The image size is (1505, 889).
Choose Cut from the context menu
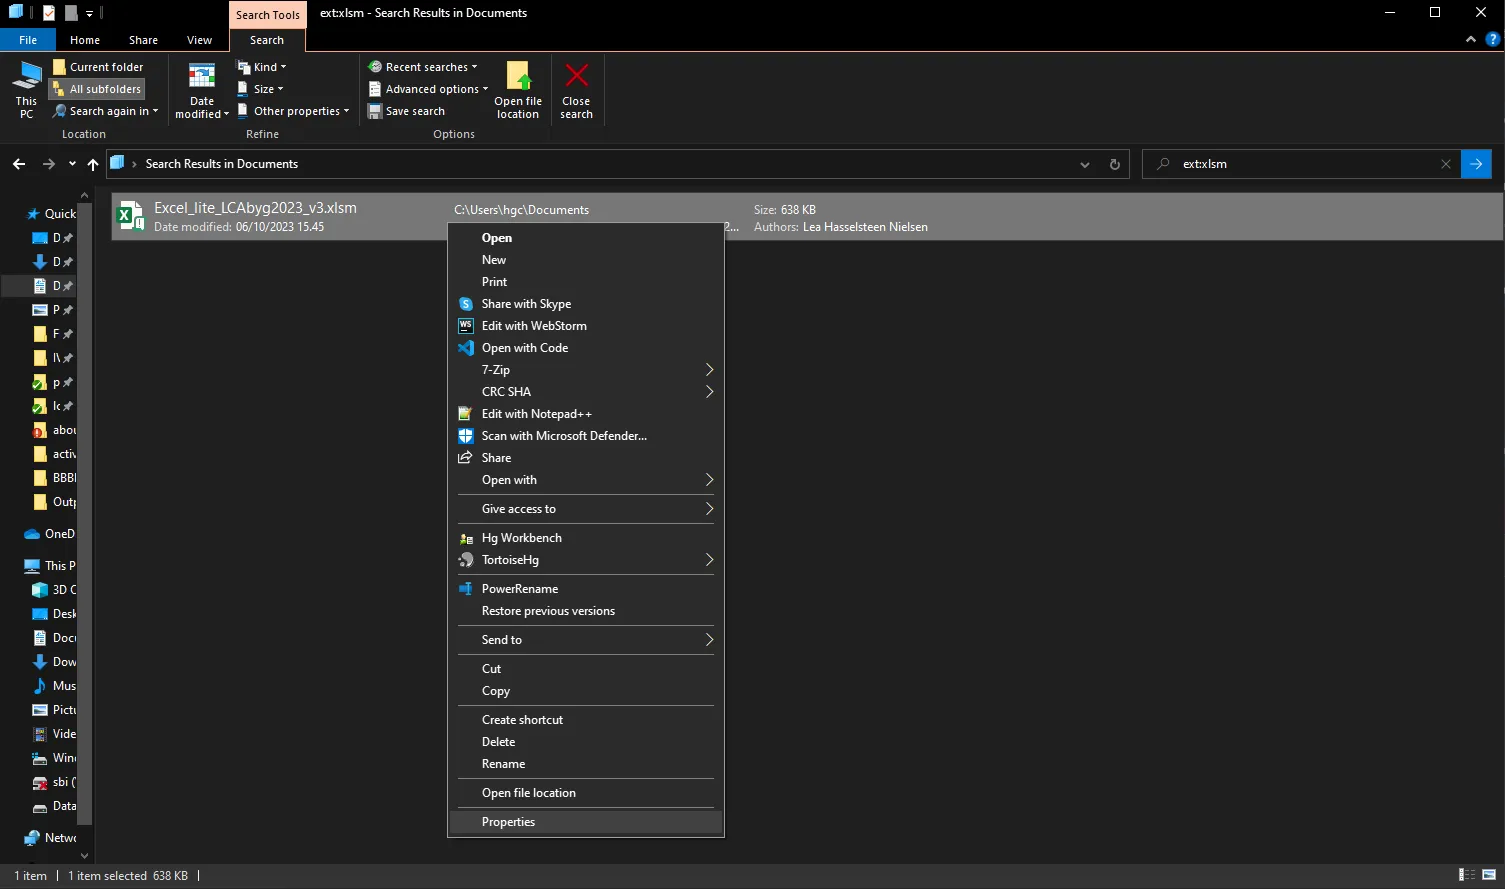pos(586,669)
